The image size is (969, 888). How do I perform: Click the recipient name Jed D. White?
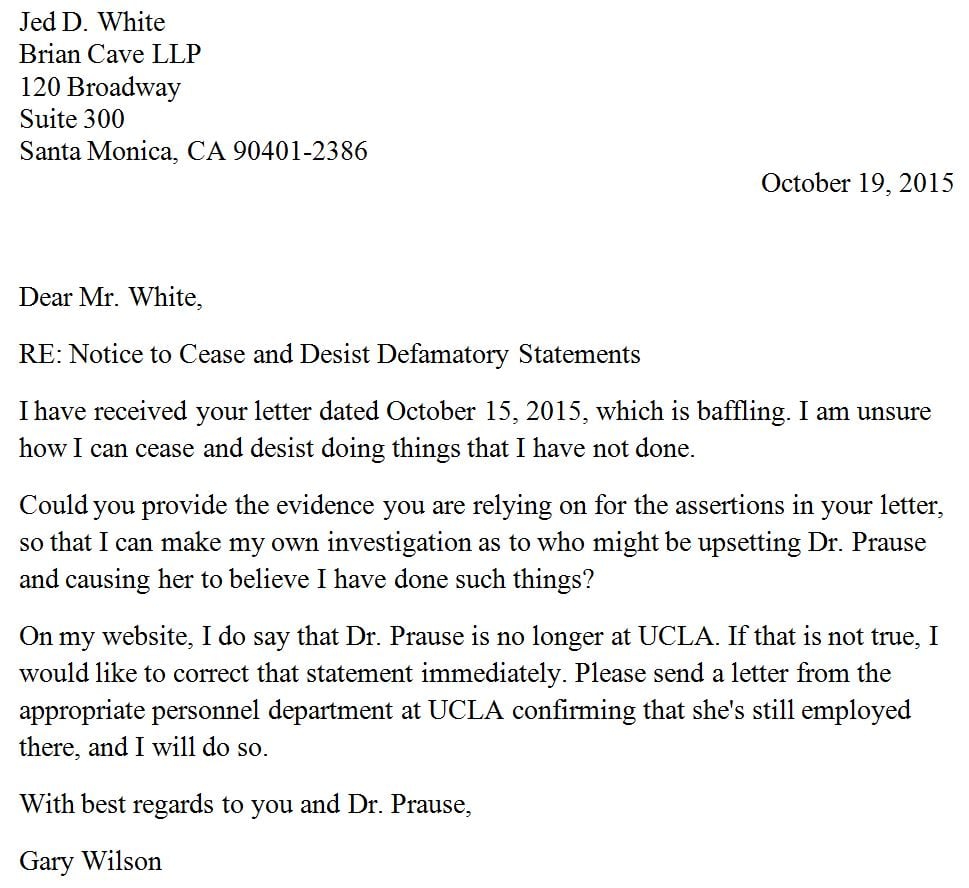point(92,22)
